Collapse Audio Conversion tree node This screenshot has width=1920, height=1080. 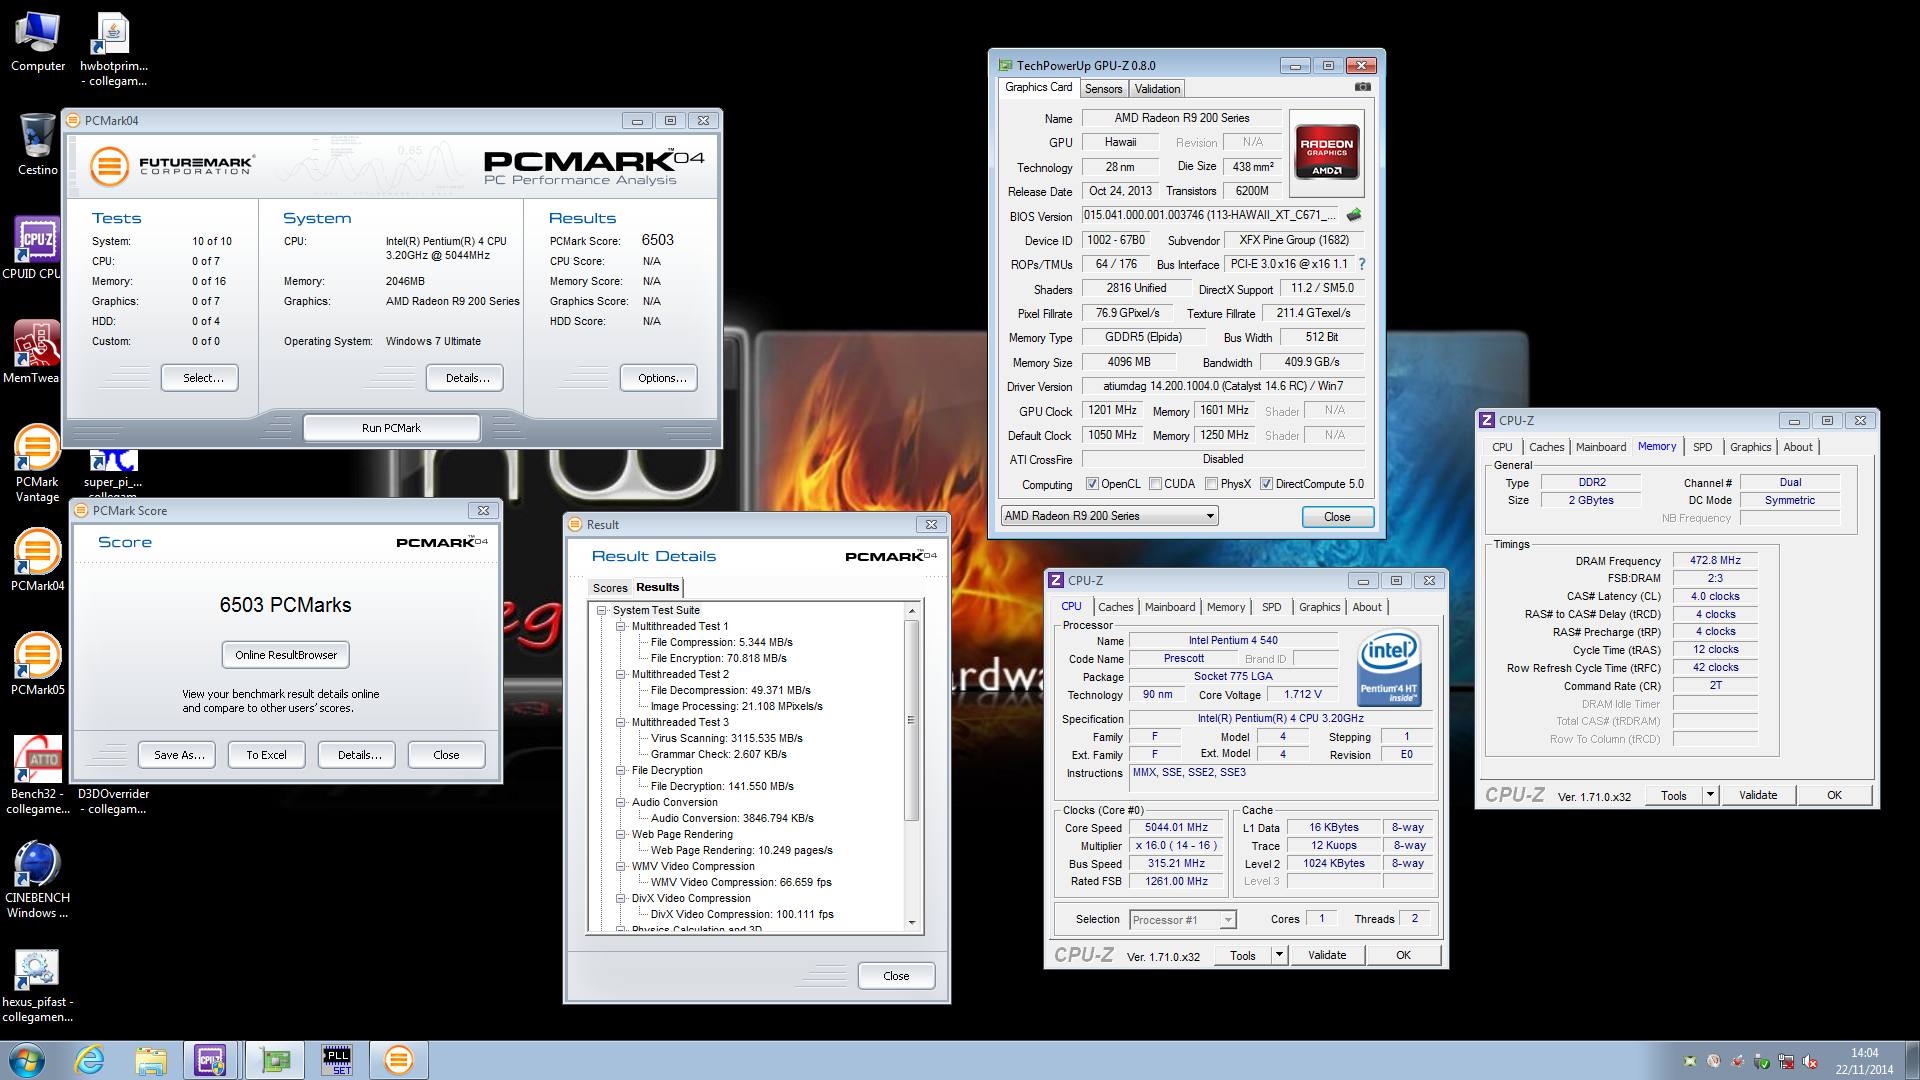click(620, 802)
